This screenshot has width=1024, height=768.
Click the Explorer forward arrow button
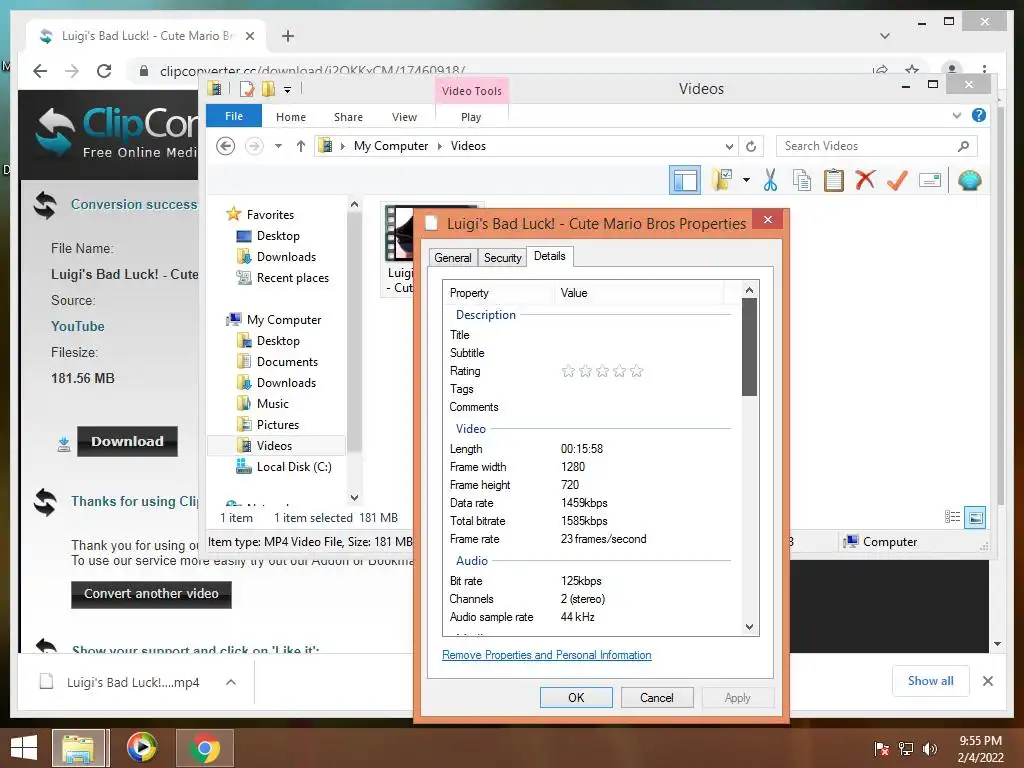(254, 146)
